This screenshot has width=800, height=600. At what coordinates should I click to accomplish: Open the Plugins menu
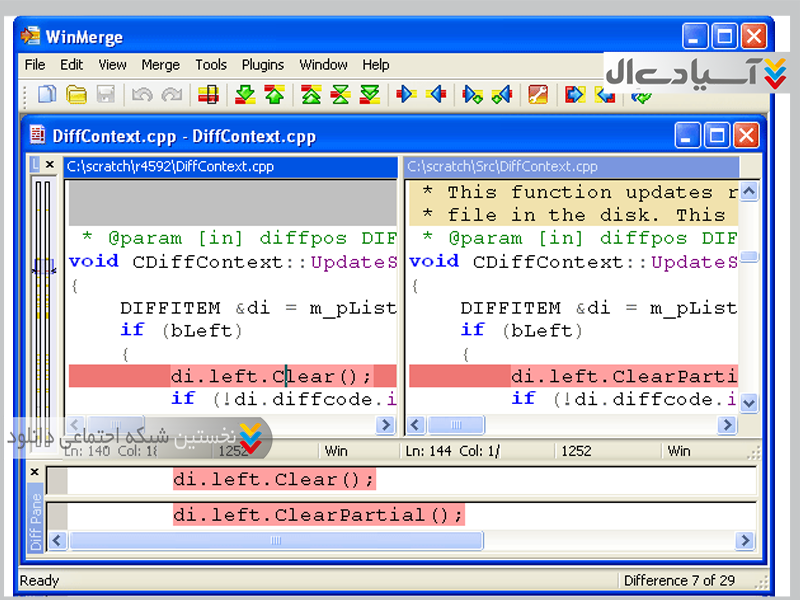click(263, 65)
